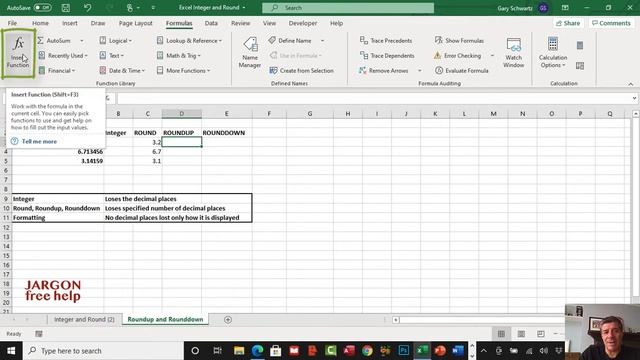
Task: Open the Watch Window
Action: click(x=513, y=53)
